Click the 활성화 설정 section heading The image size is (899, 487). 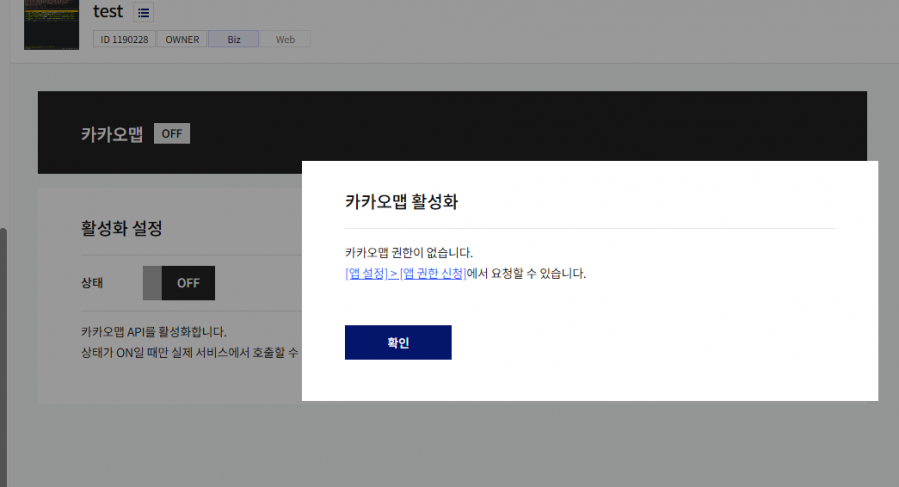coord(121,228)
